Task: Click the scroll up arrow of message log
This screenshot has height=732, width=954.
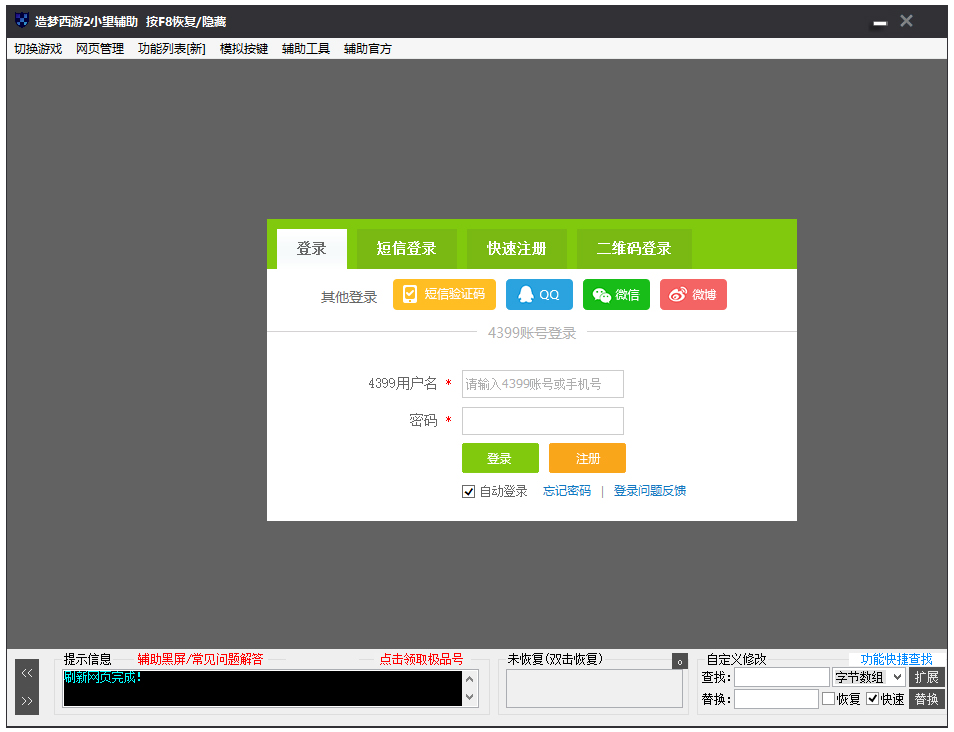Action: (470, 678)
